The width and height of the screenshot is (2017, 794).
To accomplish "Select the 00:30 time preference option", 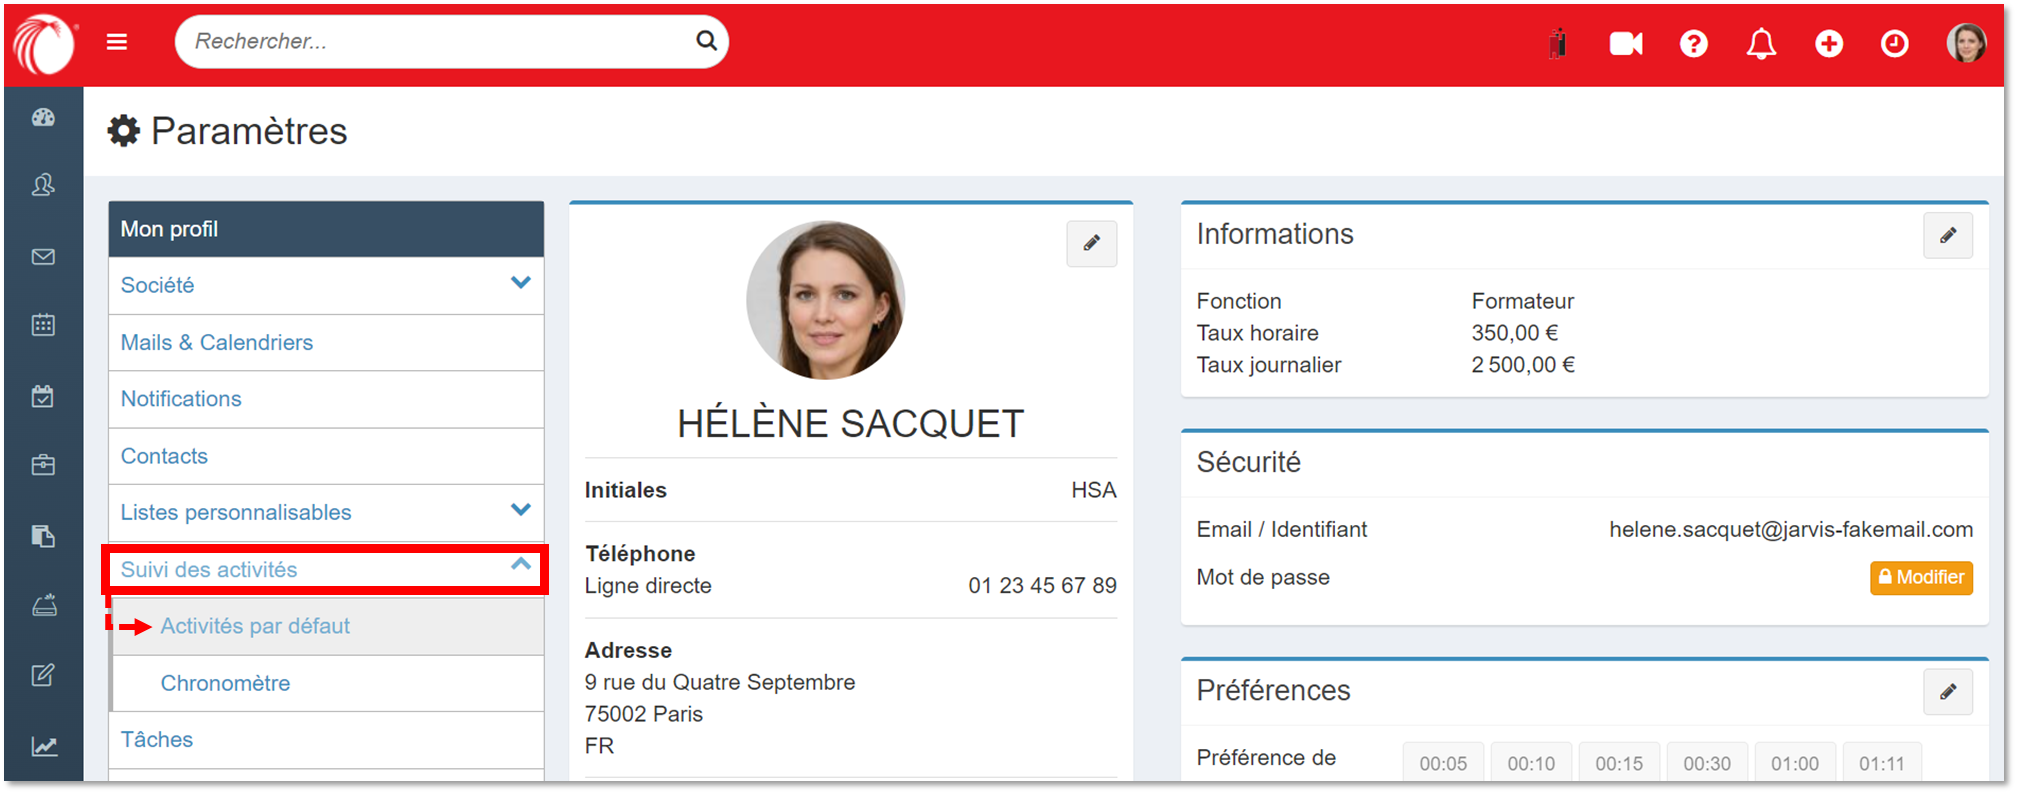I will point(1706,763).
